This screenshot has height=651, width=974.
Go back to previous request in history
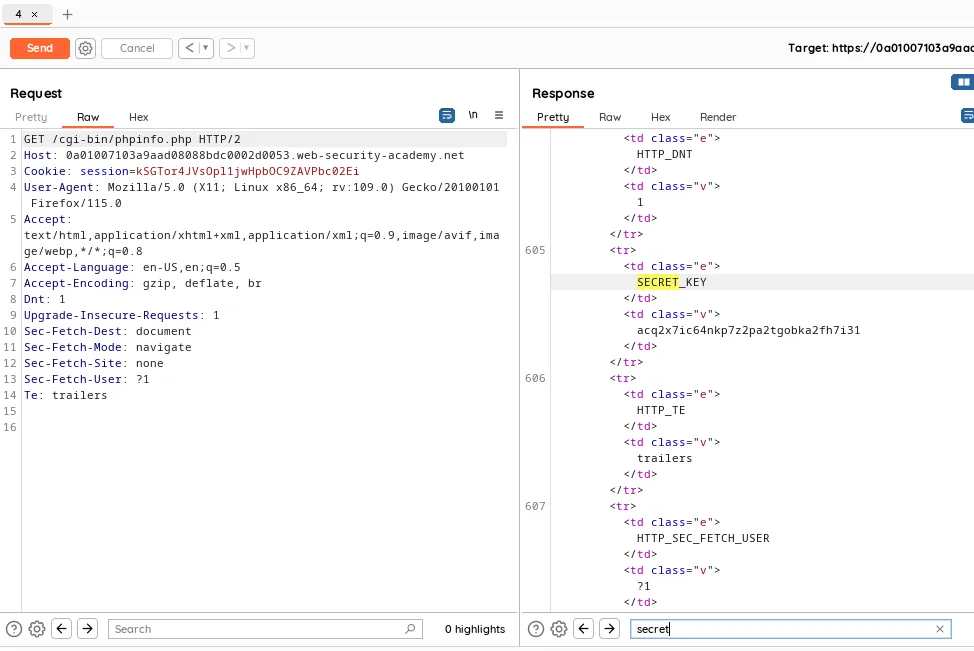coord(189,48)
